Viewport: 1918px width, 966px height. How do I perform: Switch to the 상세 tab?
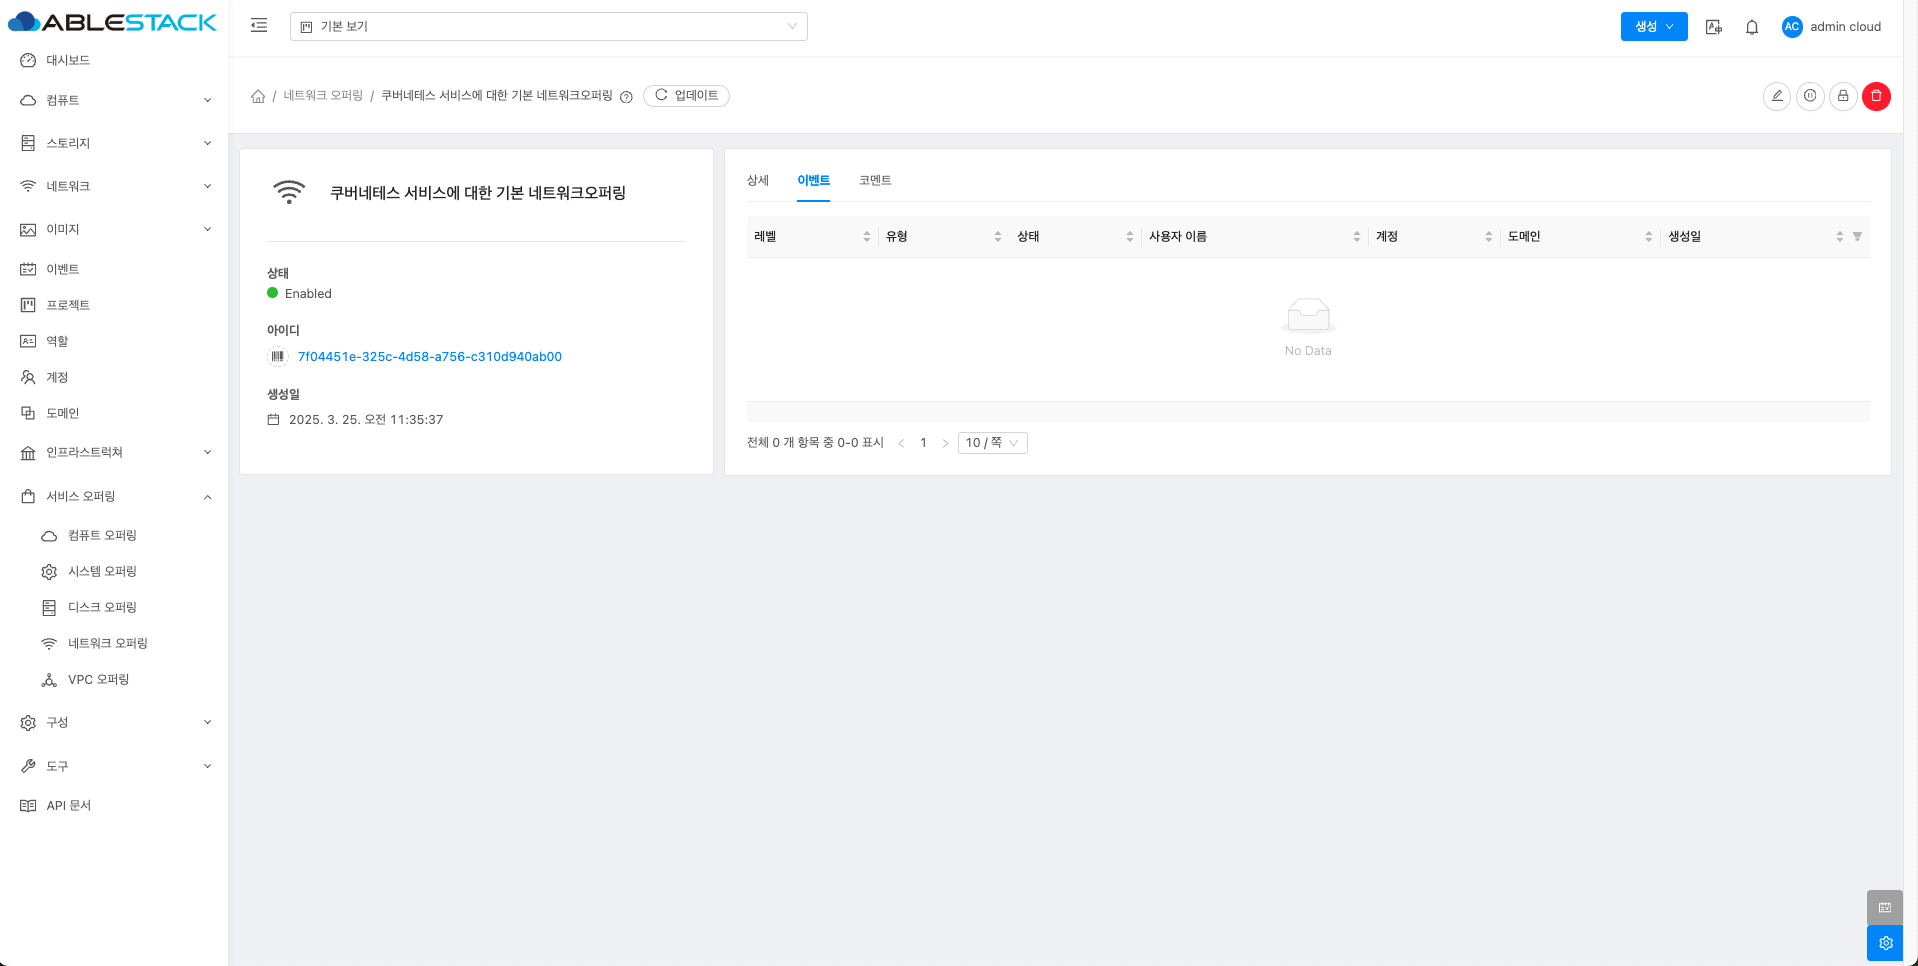[x=758, y=180]
